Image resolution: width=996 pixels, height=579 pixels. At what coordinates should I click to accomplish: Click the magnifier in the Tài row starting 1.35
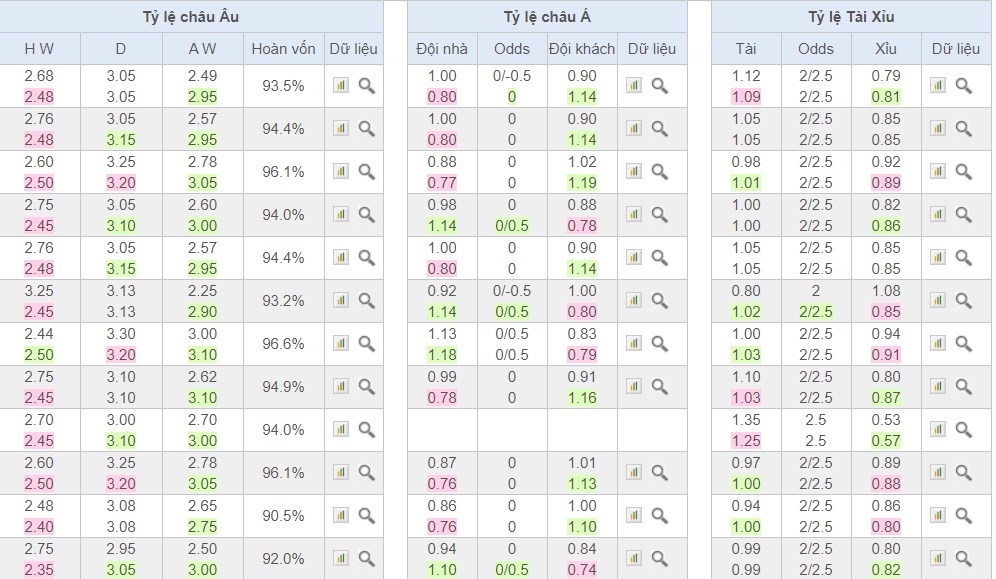click(x=964, y=430)
